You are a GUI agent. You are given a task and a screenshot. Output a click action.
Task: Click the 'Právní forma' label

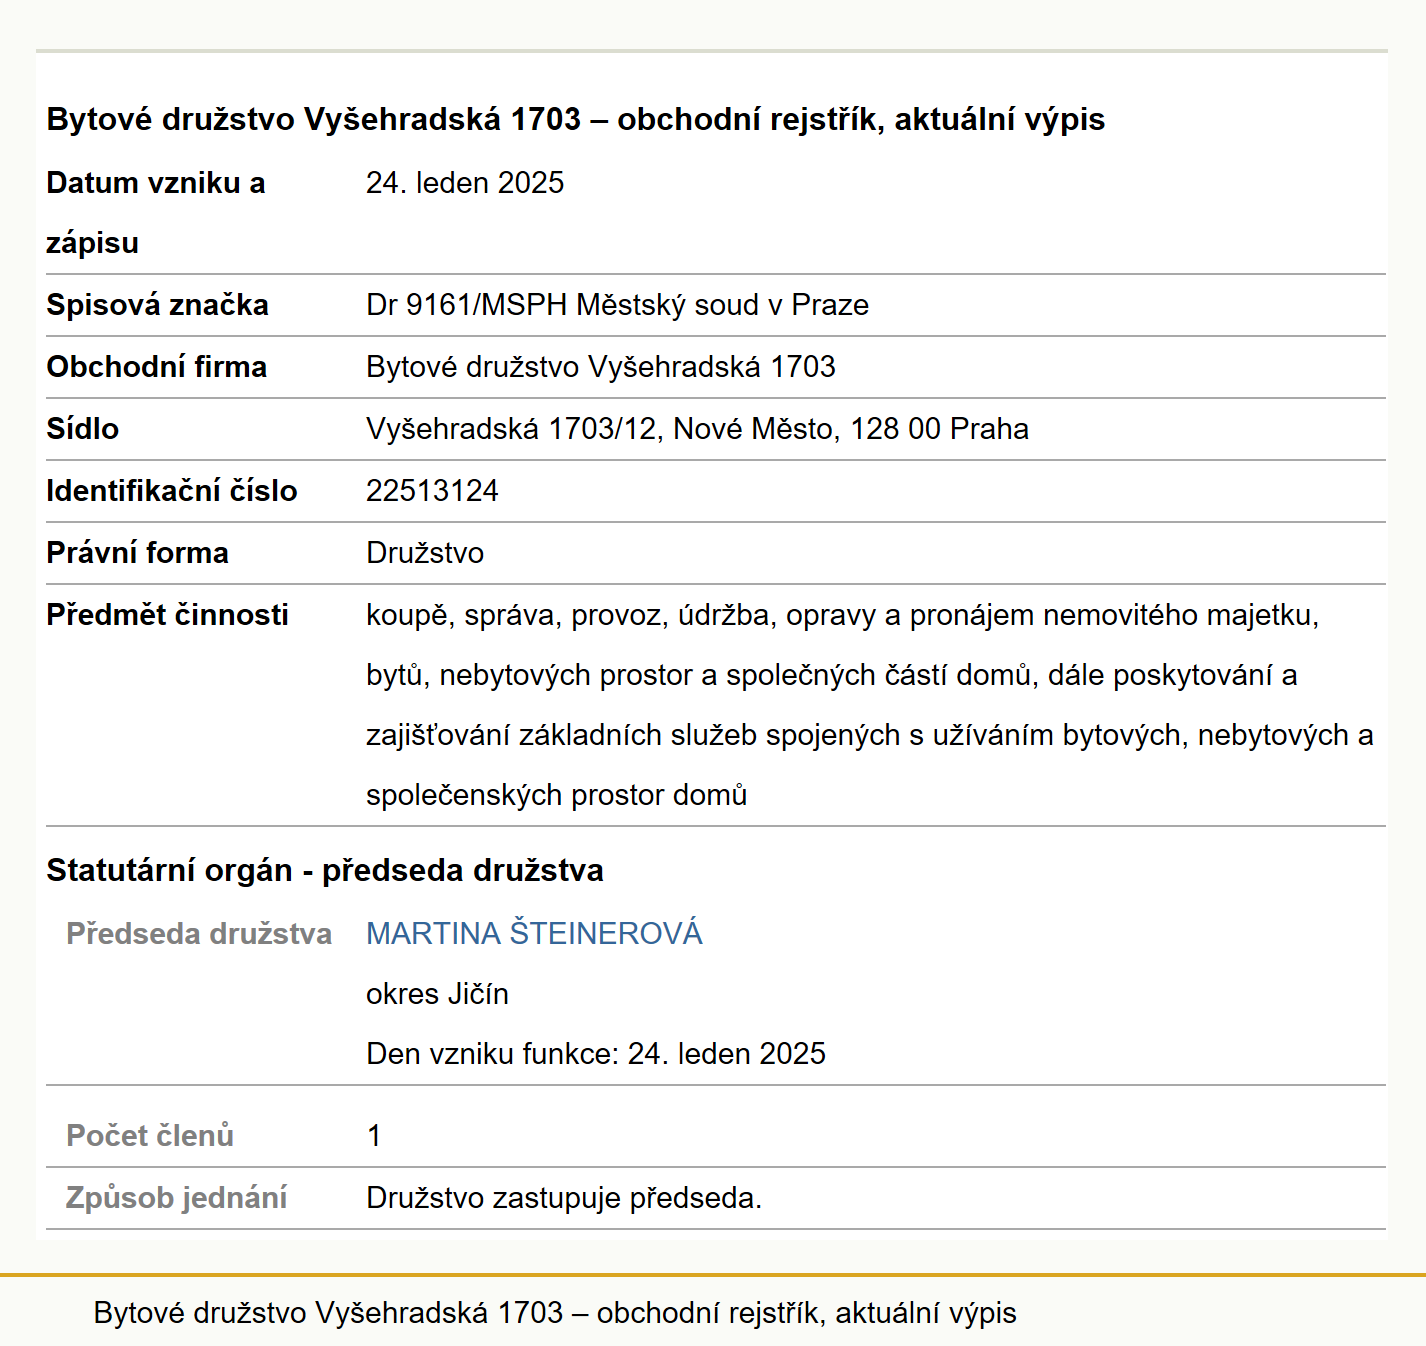[137, 553]
